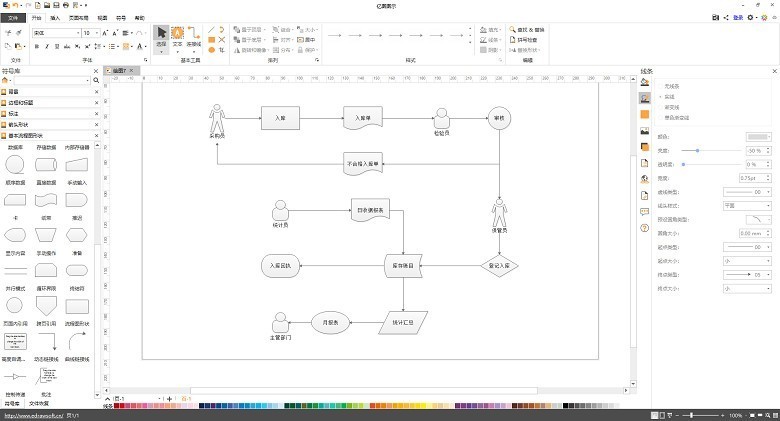Choose the 连接线 connector tool
780x421 pixels.
tap(194, 38)
